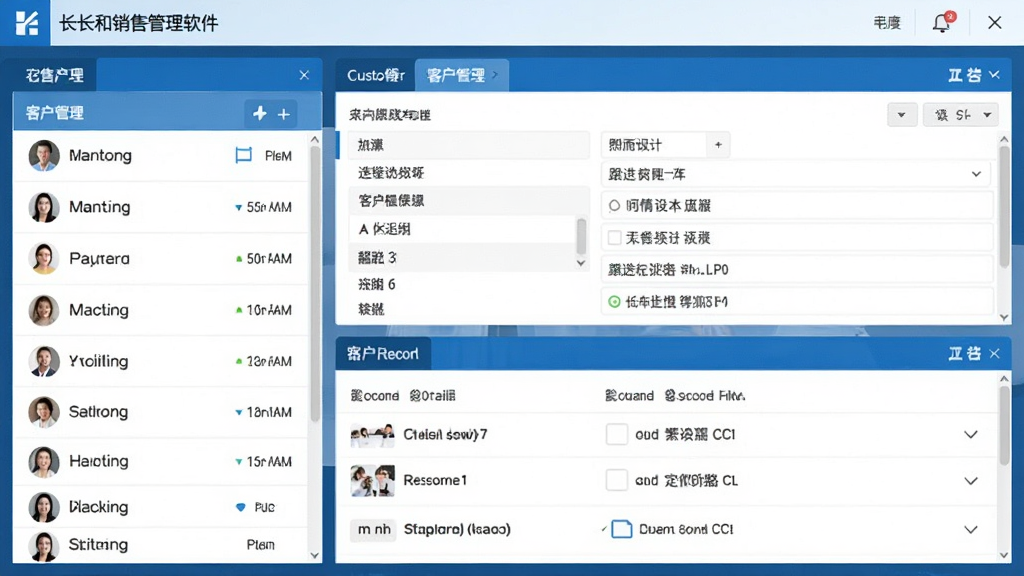Select the 客户管理 tab in the upper right panel
Image resolution: width=1024 pixels, height=576 pixels.
pos(462,75)
